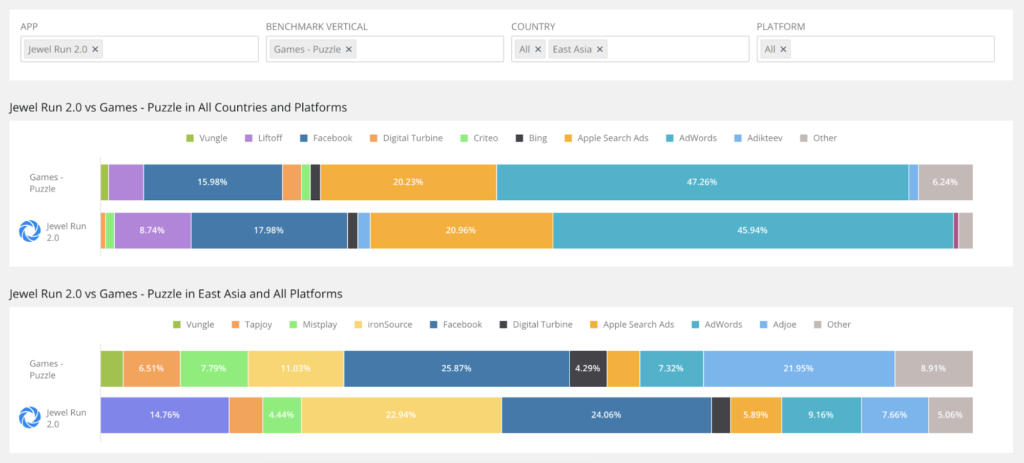Screen dimensions: 1024x463
Task: Remove the East Asia country tag
Action: [x=600, y=49]
